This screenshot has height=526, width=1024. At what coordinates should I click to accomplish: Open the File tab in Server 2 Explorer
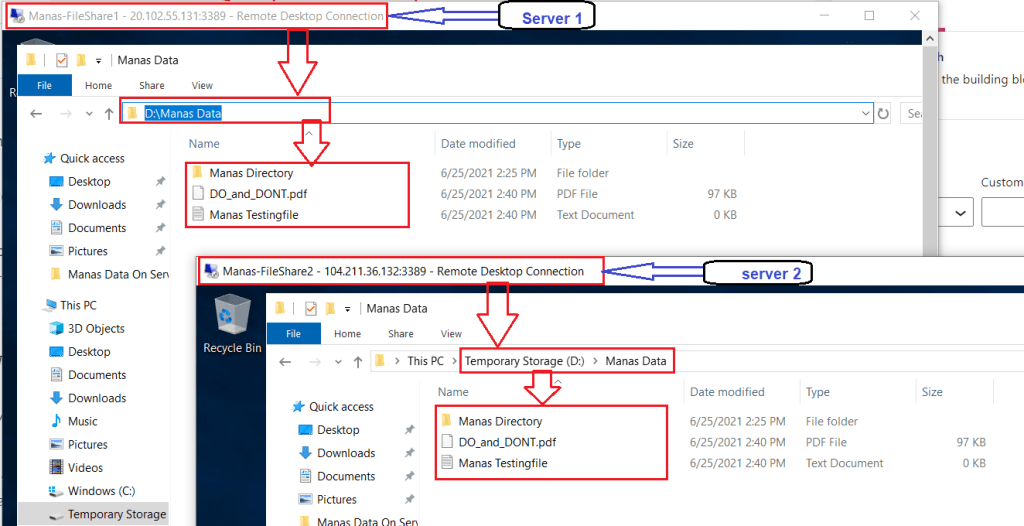[x=293, y=333]
